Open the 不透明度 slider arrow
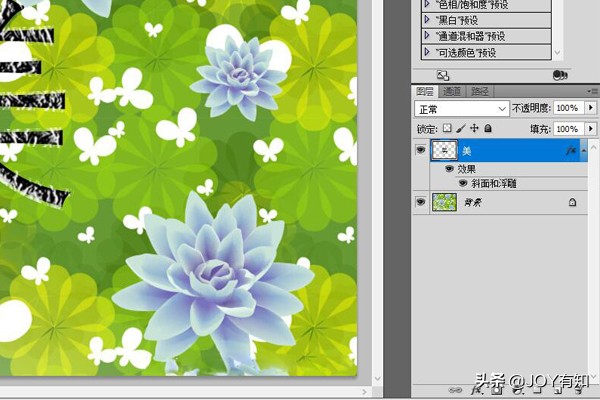The width and height of the screenshot is (600, 400). pyautogui.click(x=591, y=108)
